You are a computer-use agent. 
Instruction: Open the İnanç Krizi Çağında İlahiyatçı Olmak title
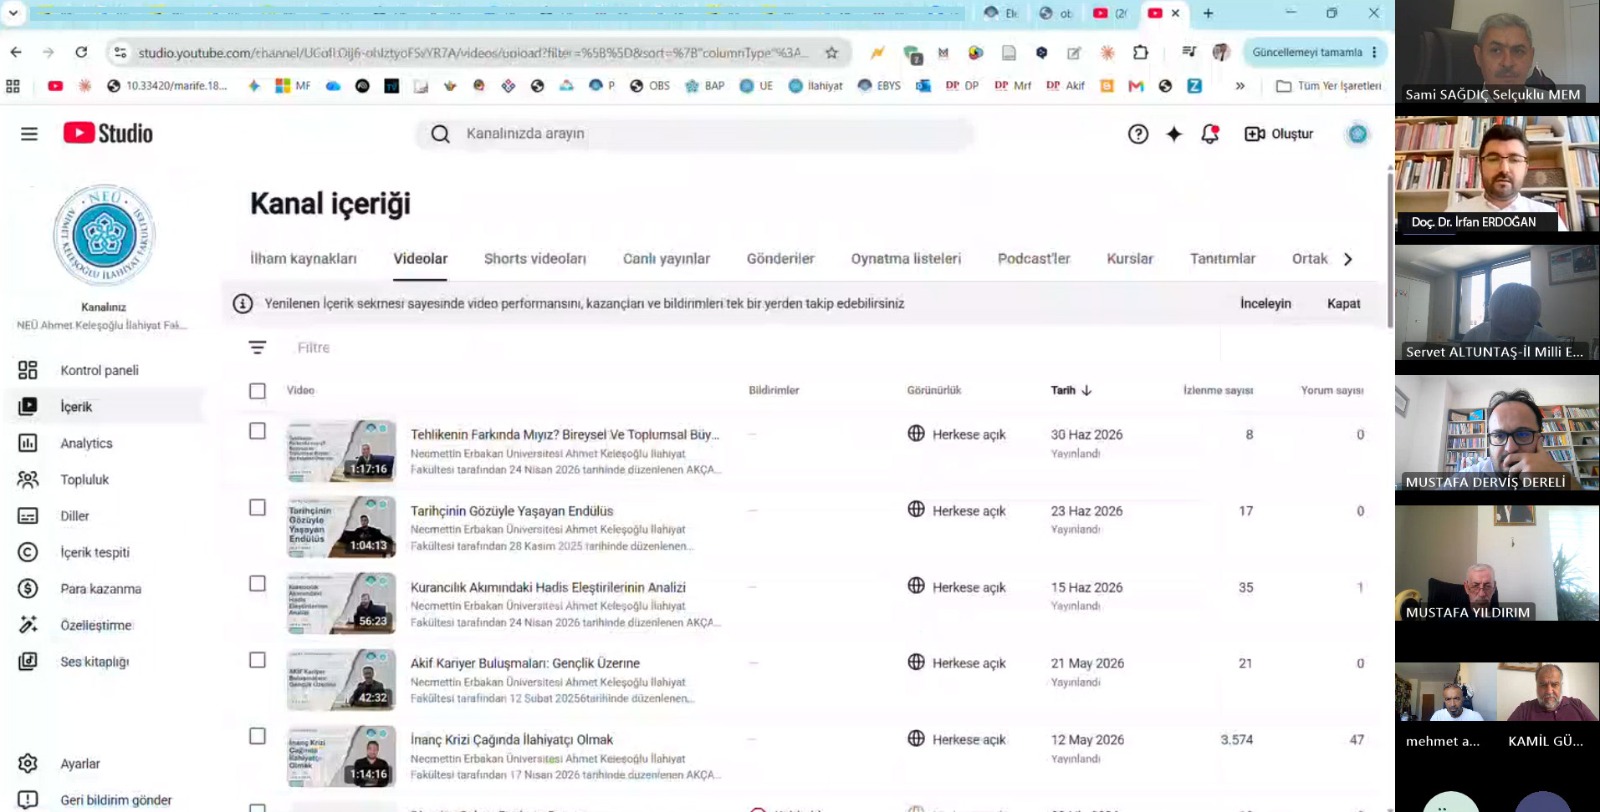[x=512, y=740]
